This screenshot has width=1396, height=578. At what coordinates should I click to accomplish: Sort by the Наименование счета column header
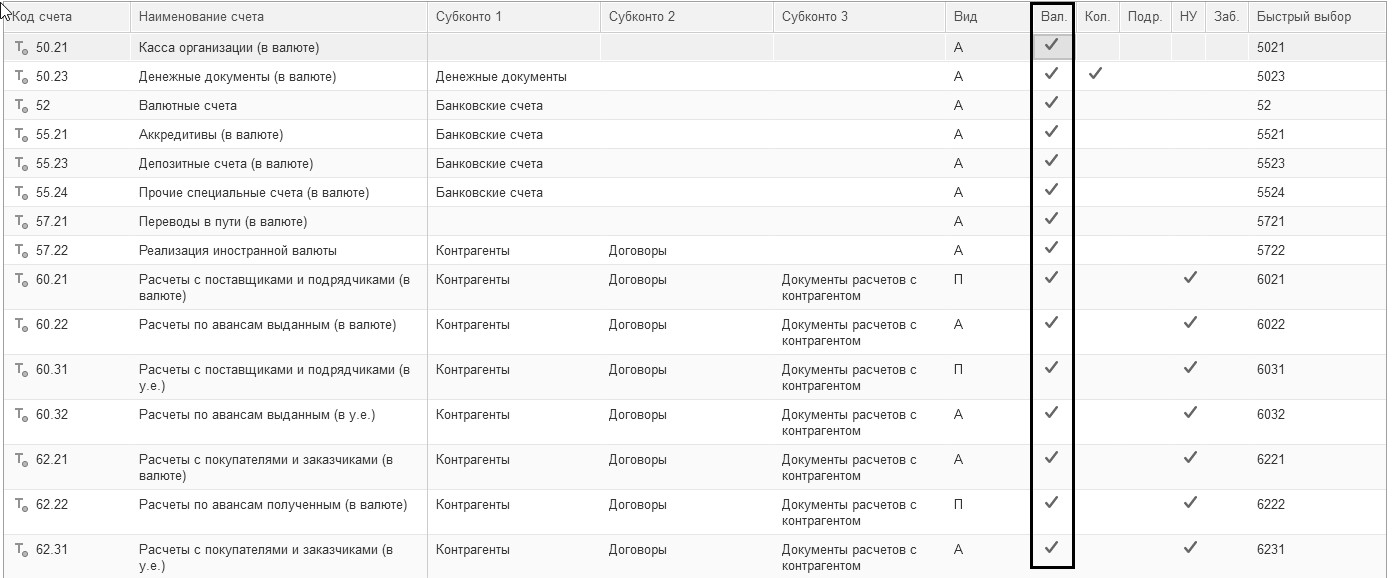(x=201, y=17)
